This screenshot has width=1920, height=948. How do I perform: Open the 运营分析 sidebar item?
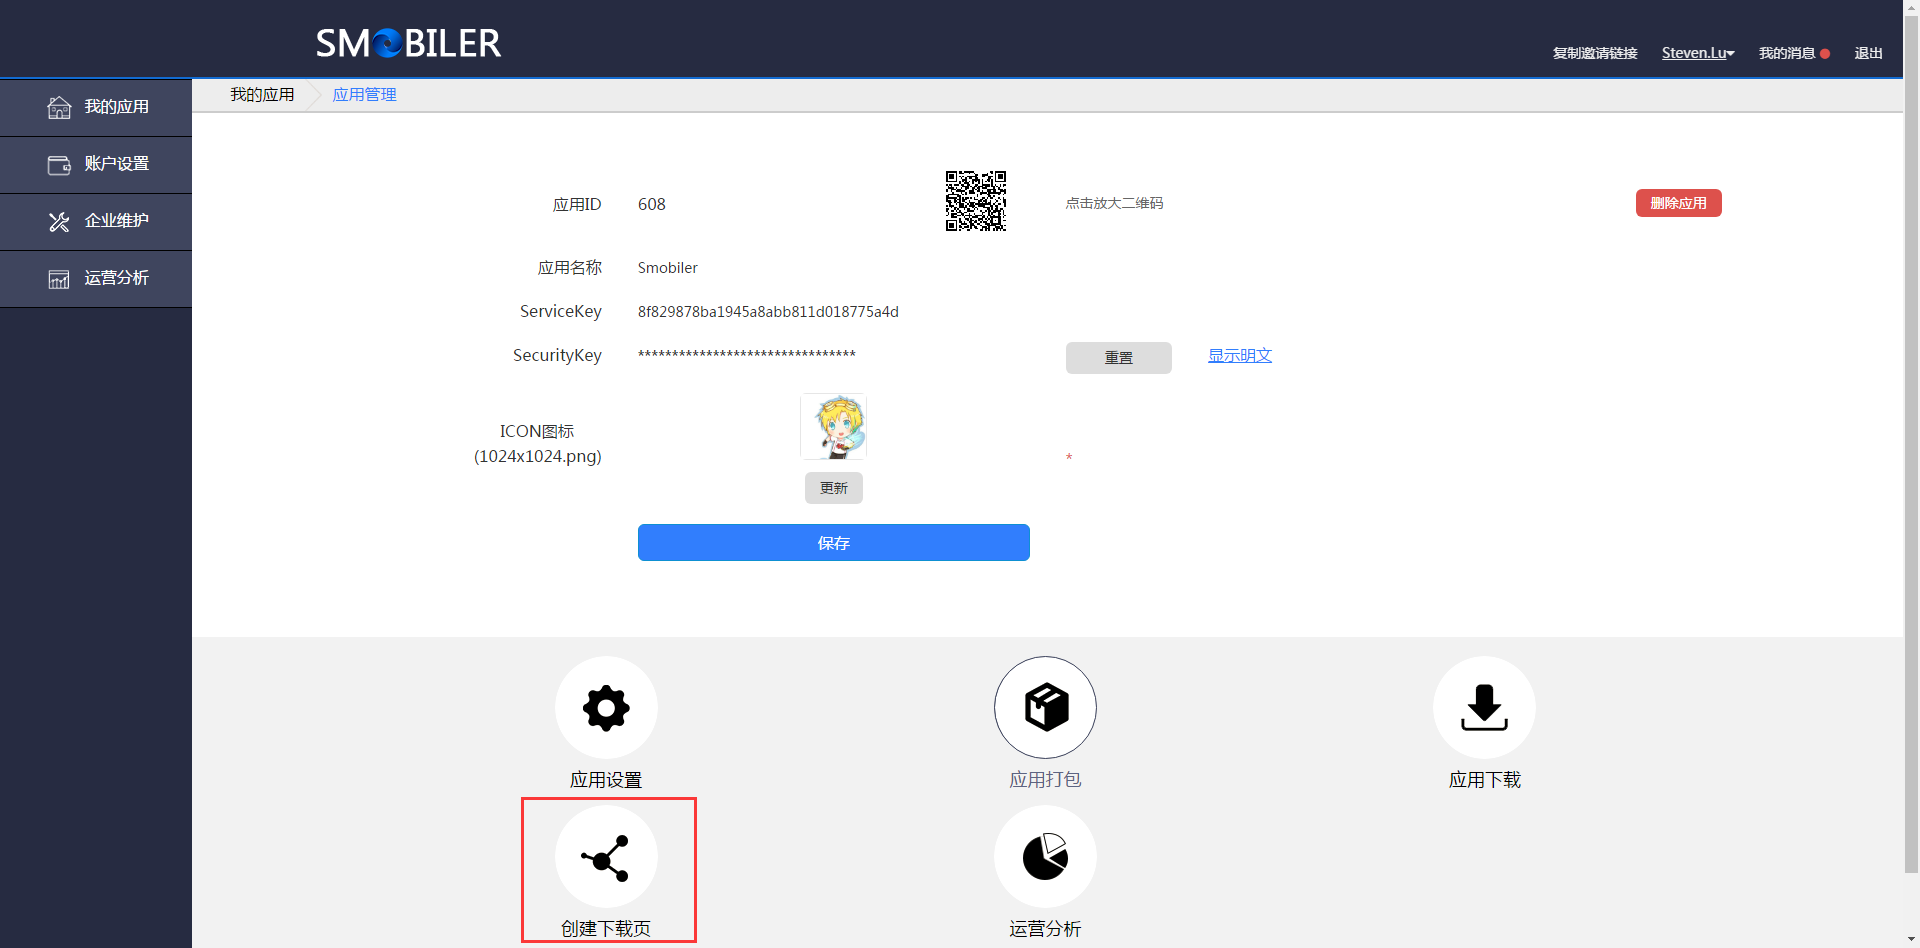[96, 278]
